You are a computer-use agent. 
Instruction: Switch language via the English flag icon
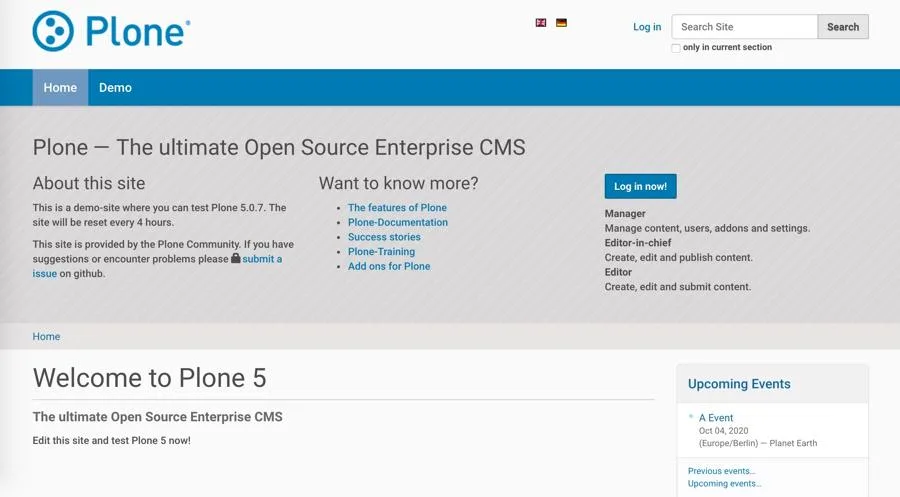pyautogui.click(x=541, y=23)
